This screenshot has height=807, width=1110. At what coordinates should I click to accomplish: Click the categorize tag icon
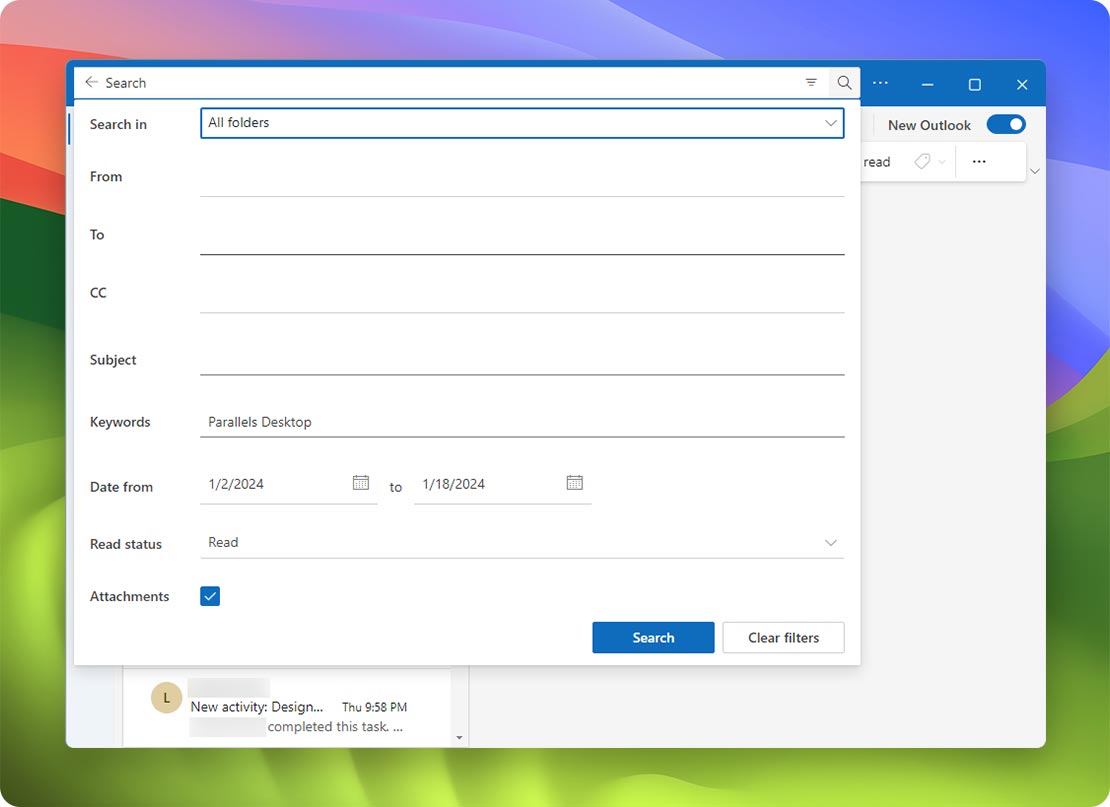click(x=922, y=161)
